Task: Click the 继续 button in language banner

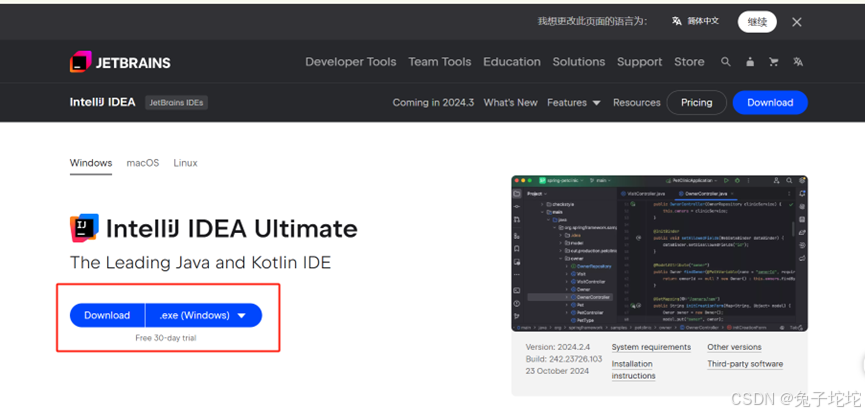Action: tap(757, 22)
